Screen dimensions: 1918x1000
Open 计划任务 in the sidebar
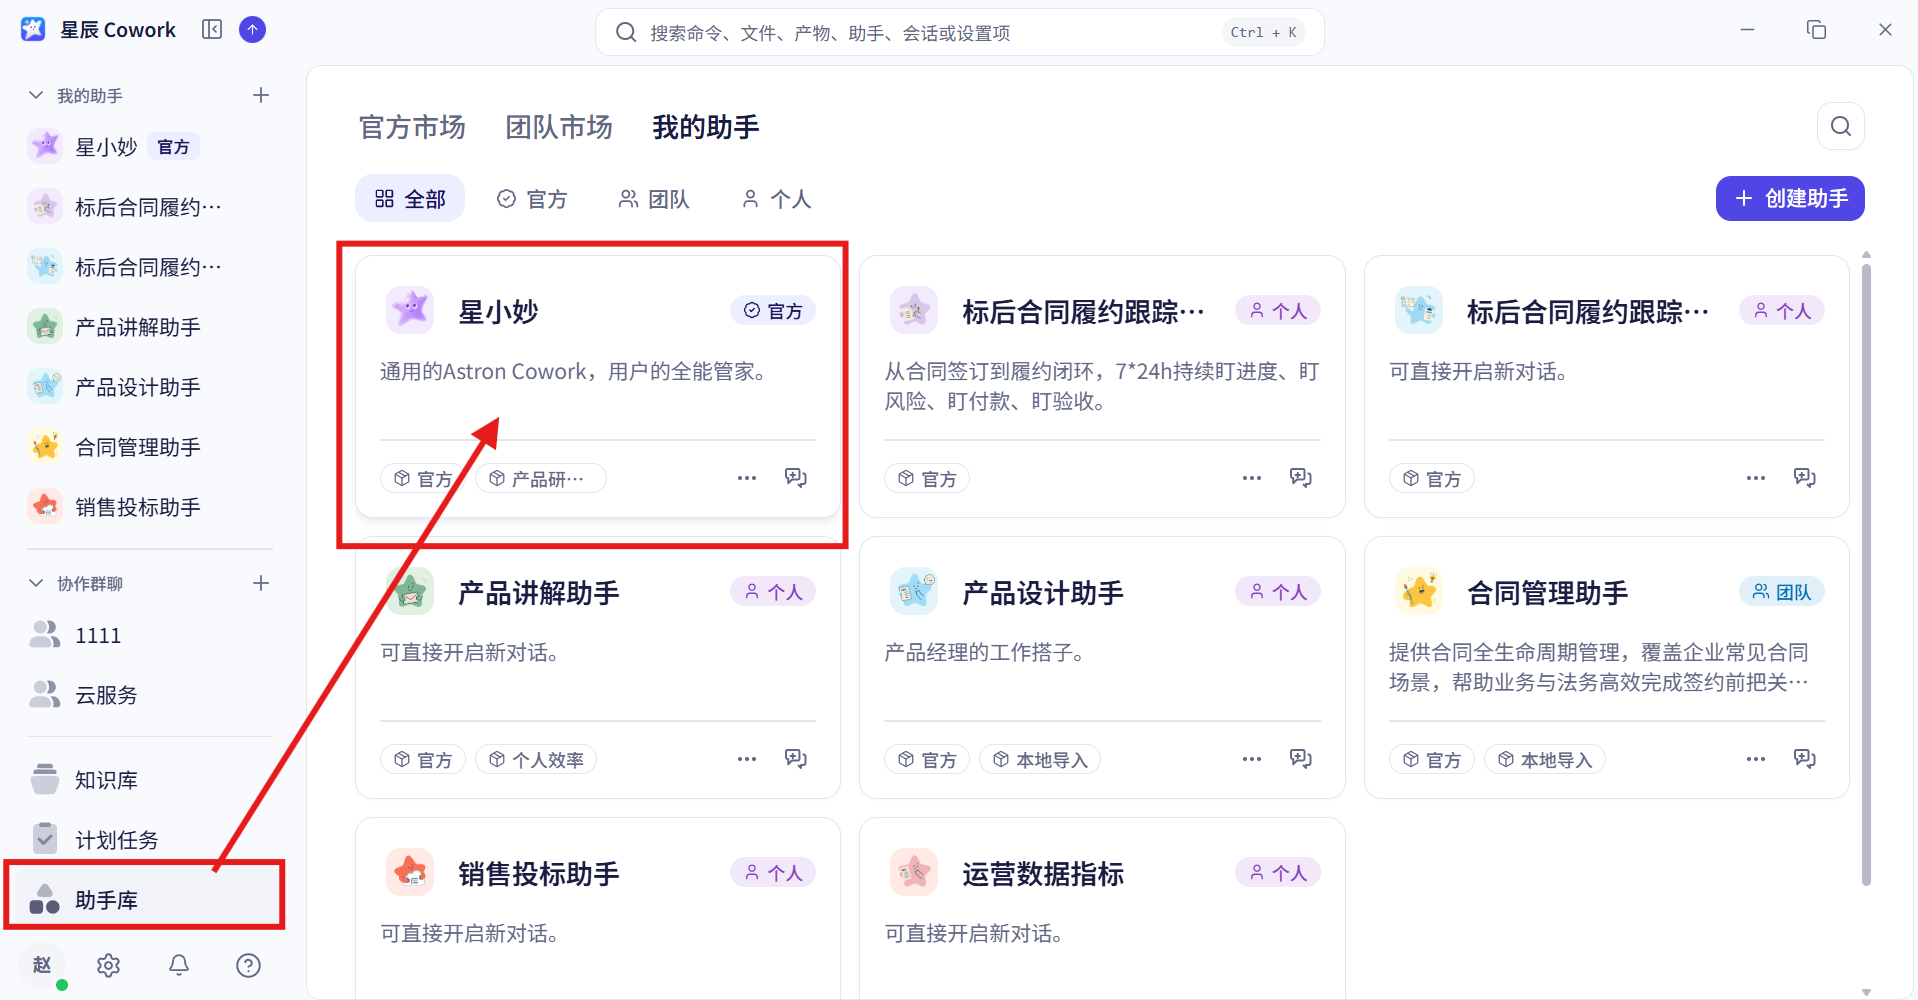150,840
